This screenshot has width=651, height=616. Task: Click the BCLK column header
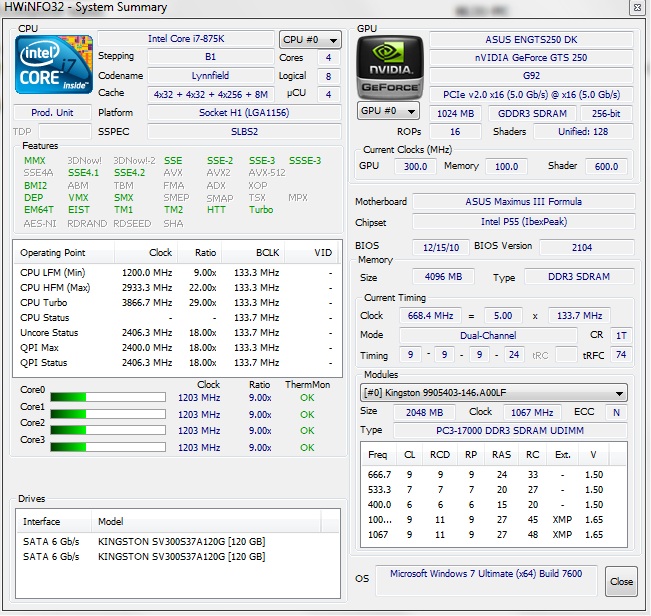coord(253,253)
